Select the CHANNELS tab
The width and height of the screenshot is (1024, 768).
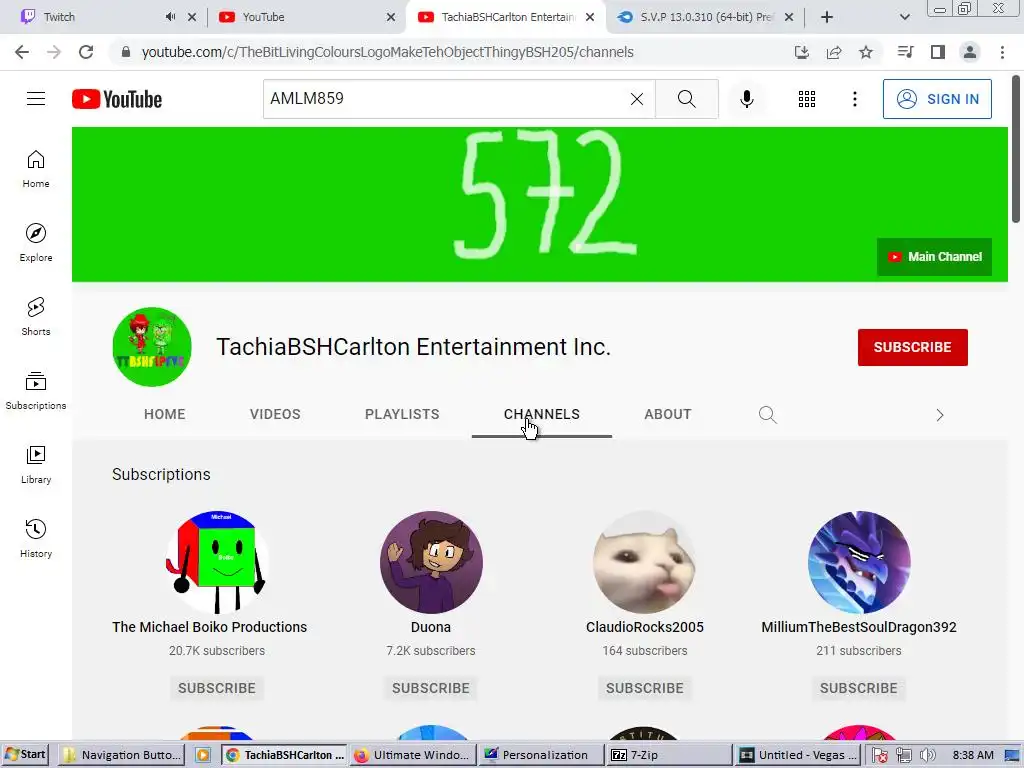pos(541,415)
